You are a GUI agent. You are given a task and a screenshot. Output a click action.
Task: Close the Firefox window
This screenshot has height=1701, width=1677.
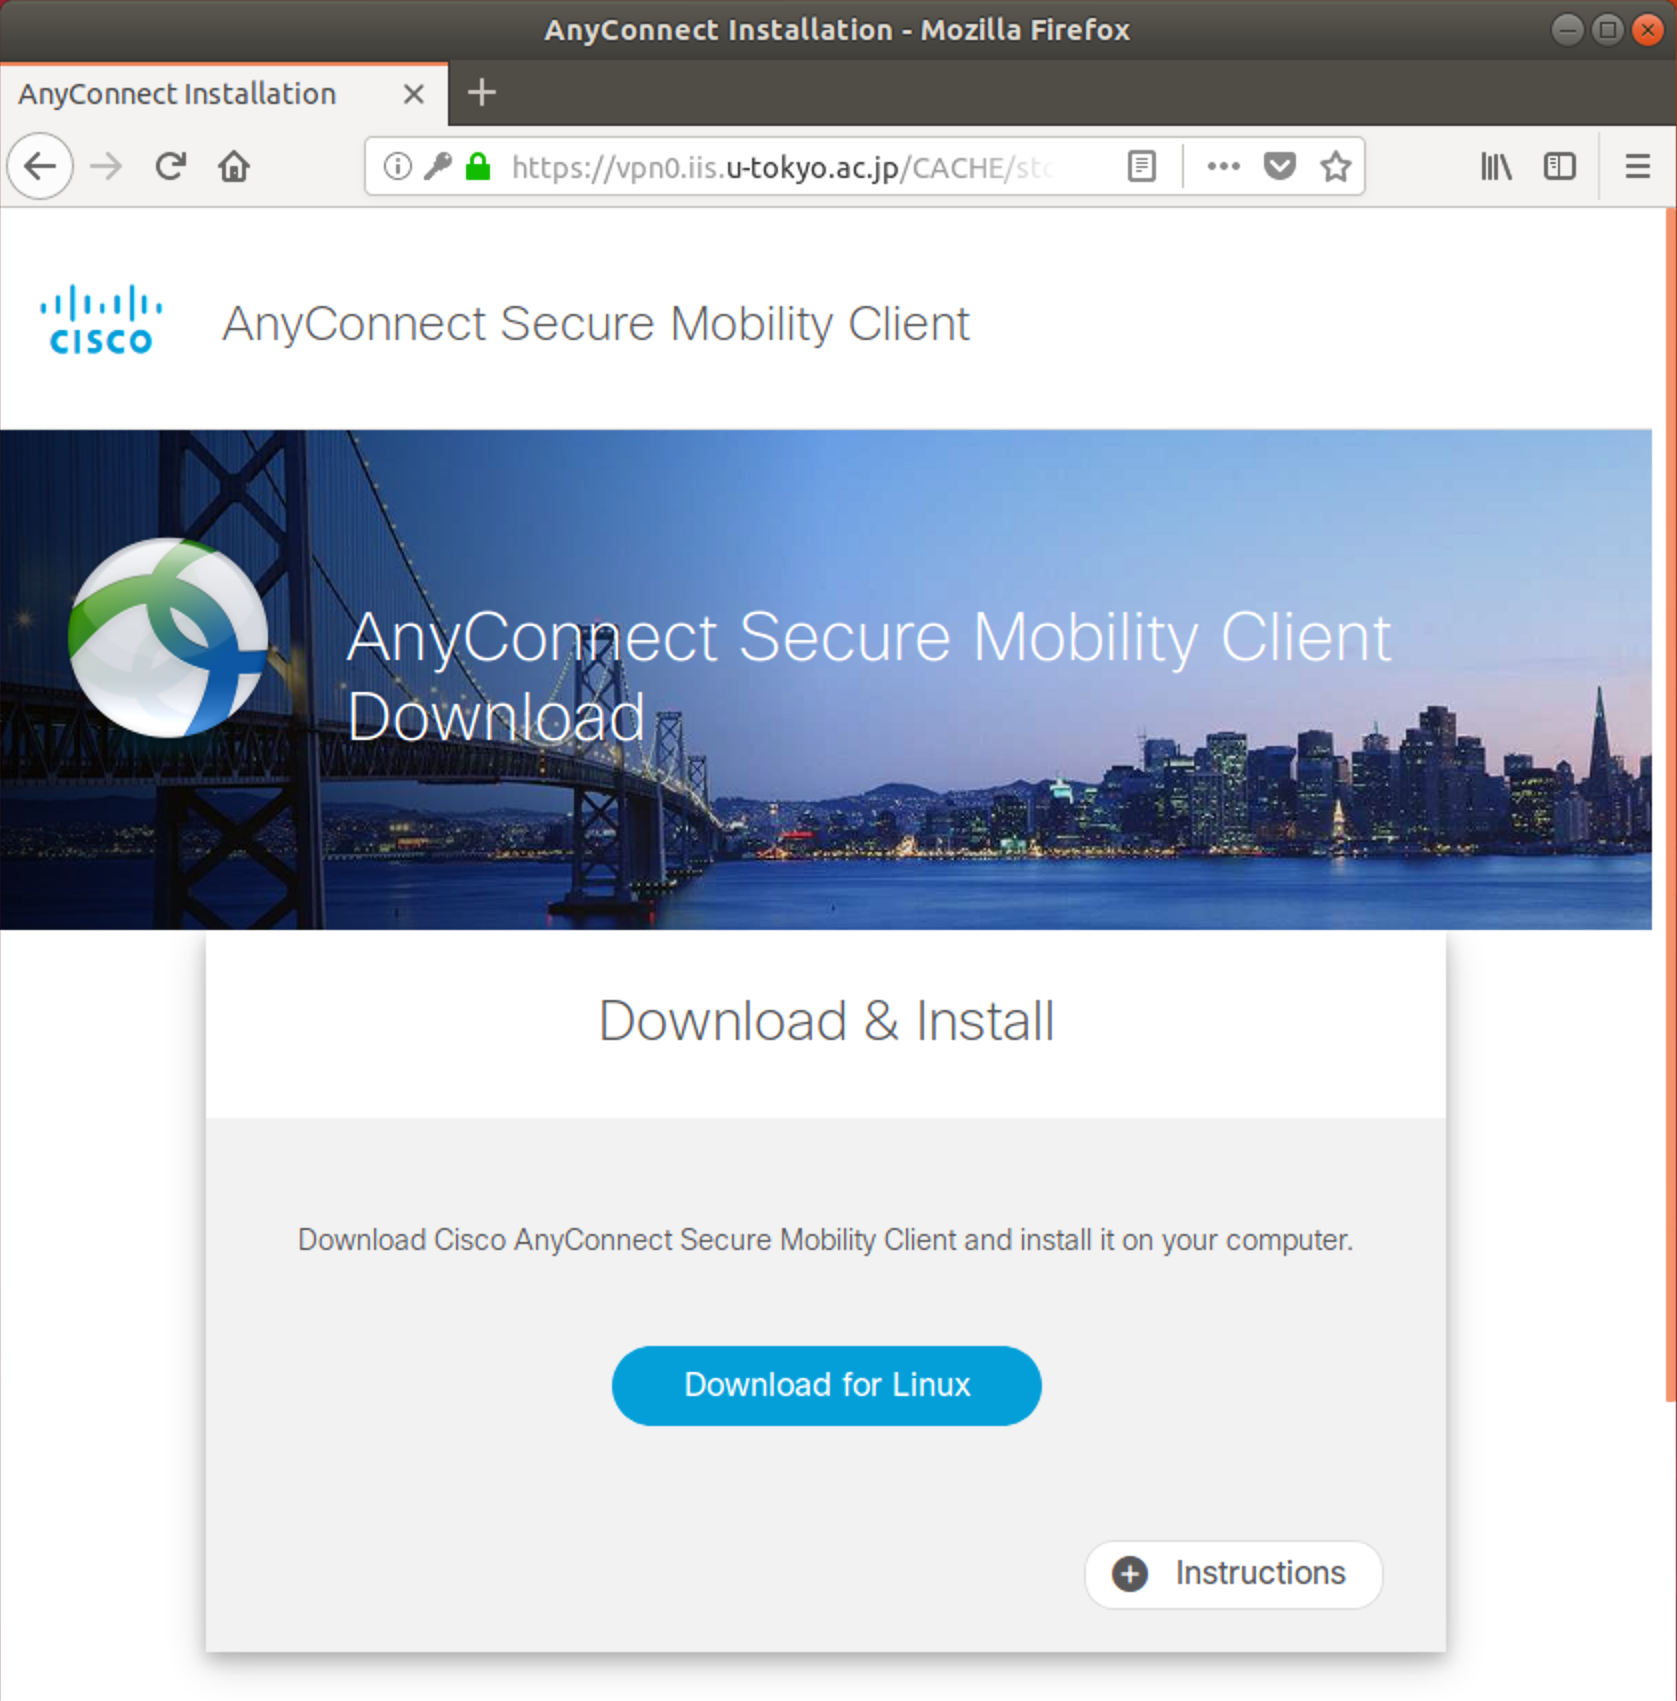click(x=1647, y=30)
